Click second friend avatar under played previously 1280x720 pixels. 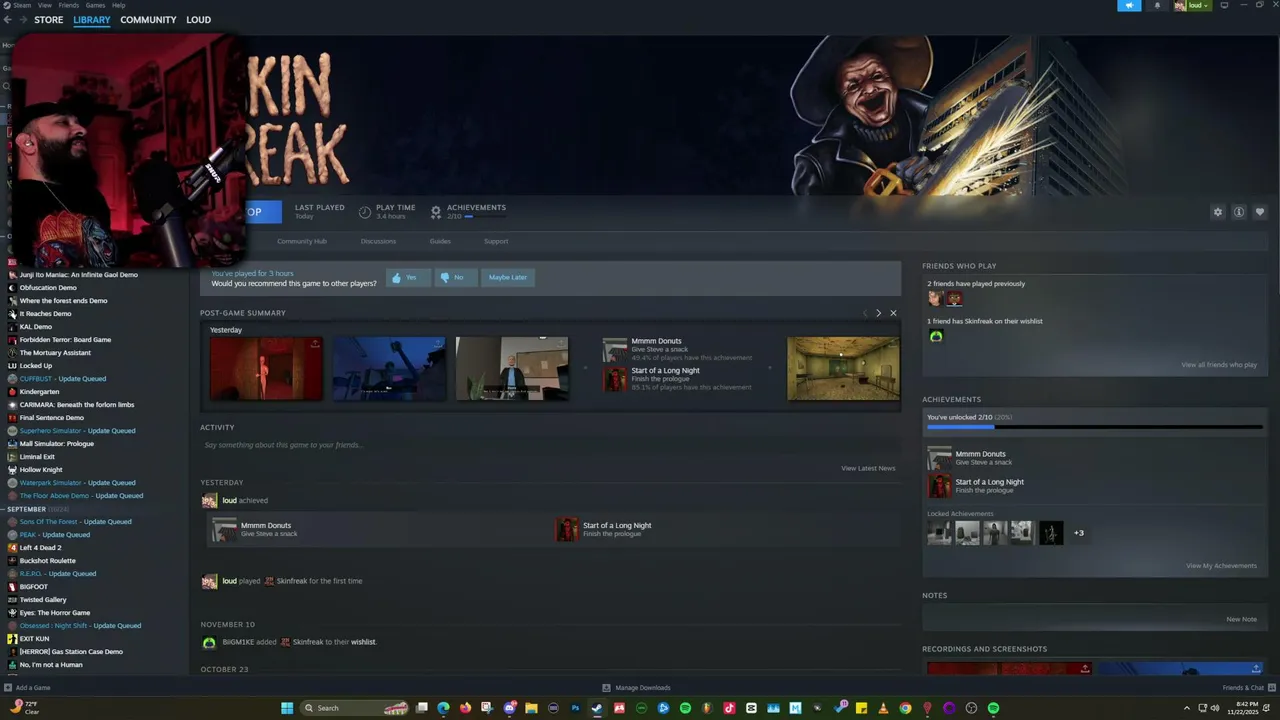pyautogui.click(x=954, y=298)
